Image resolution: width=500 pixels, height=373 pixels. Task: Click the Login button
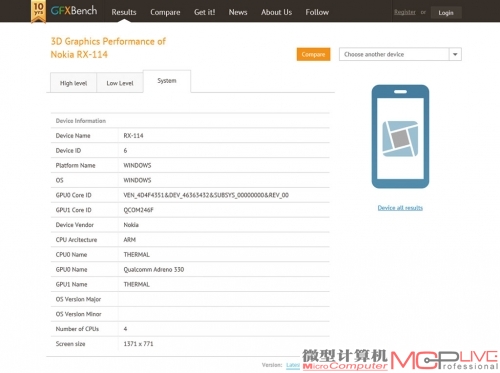click(446, 13)
